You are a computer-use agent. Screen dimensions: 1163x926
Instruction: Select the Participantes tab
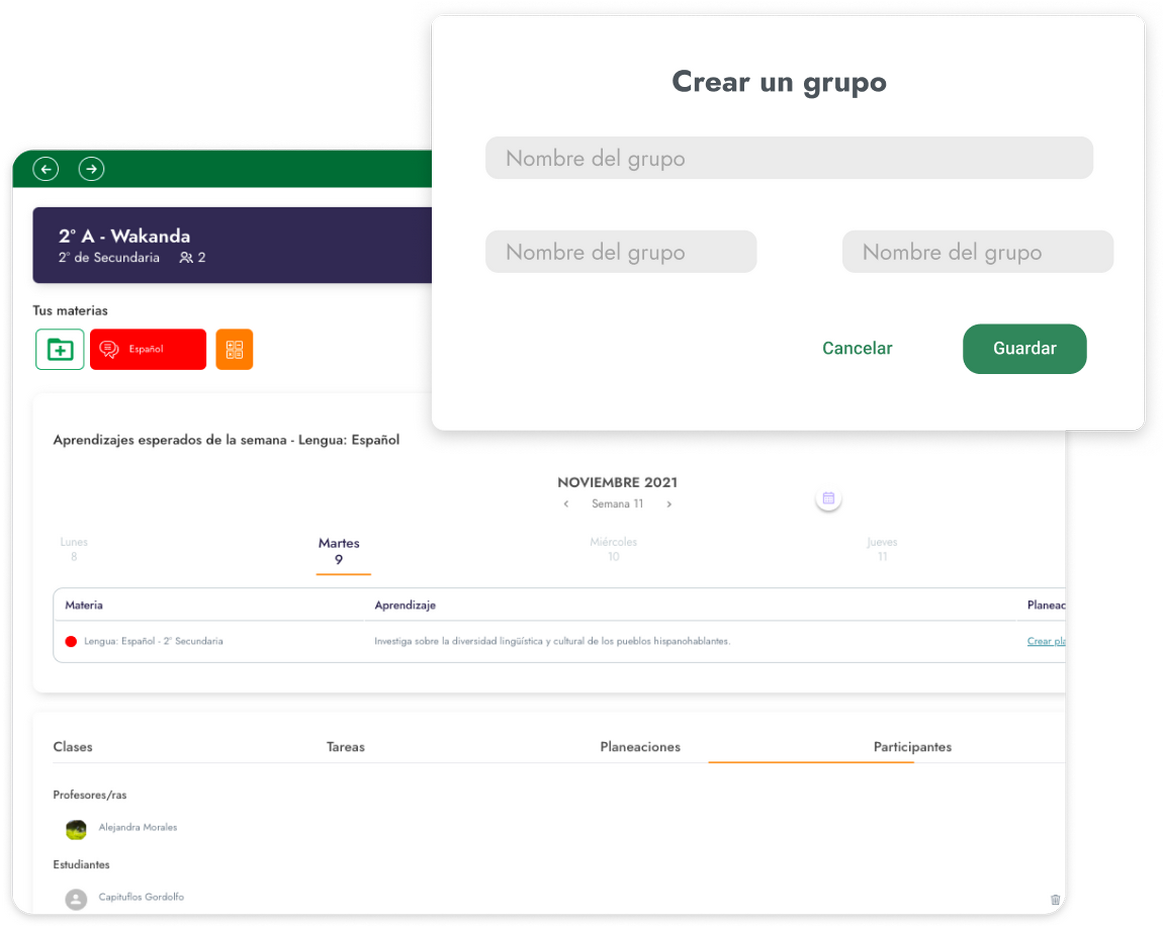[912, 747]
